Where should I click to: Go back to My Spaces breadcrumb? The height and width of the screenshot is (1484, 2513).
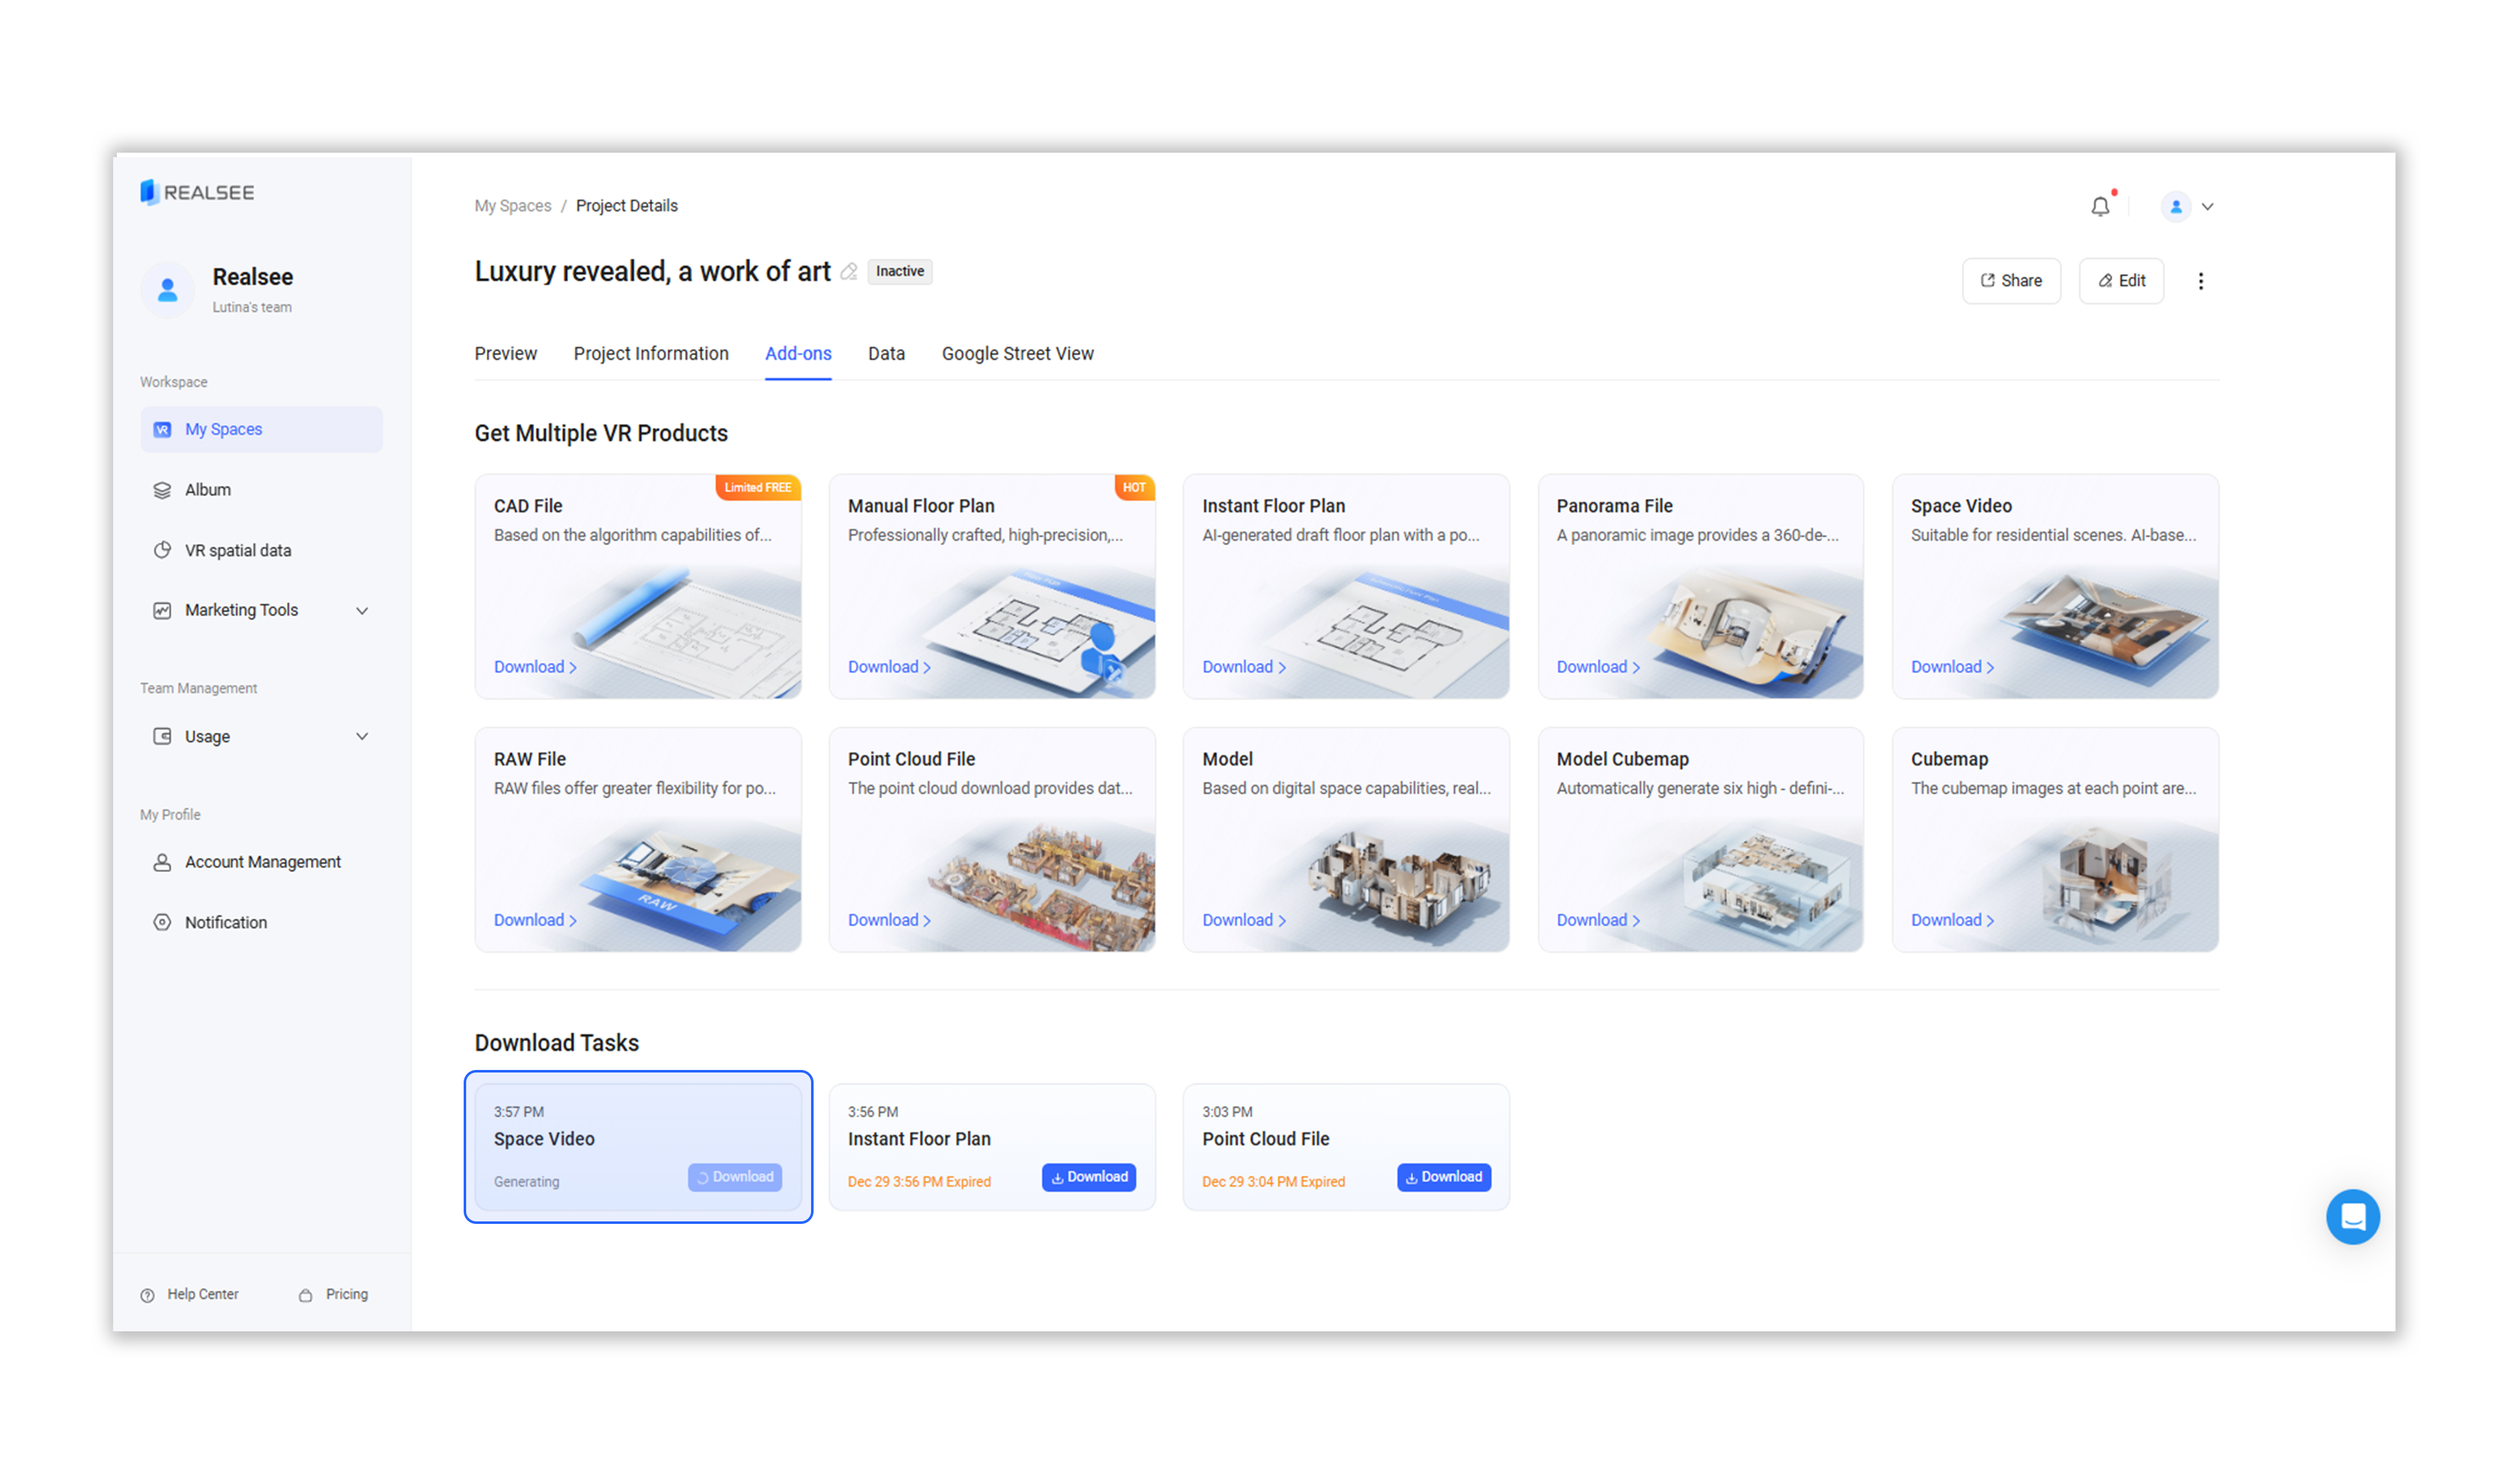[512, 206]
